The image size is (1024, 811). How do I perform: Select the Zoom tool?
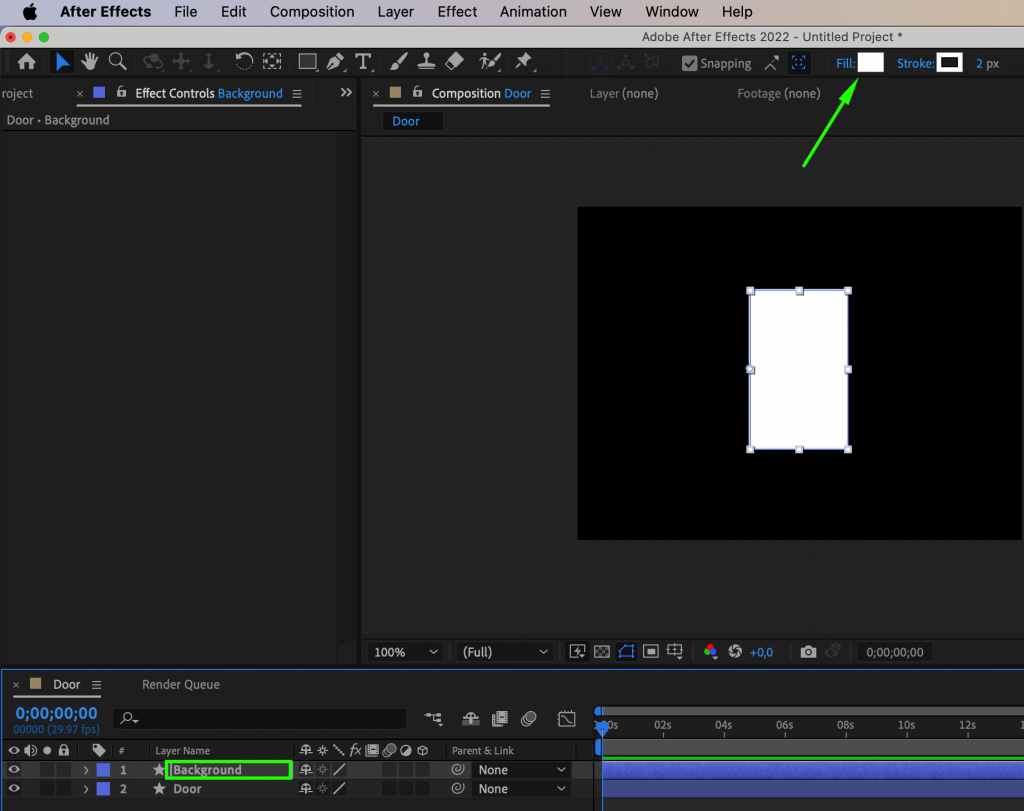coord(117,61)
